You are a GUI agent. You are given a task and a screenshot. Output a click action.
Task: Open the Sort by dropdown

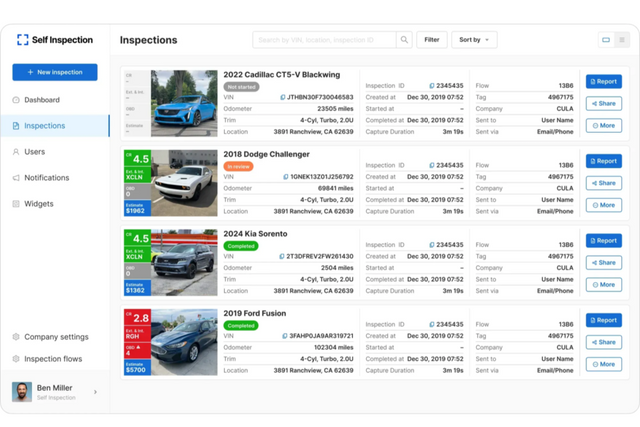point(474,40)
